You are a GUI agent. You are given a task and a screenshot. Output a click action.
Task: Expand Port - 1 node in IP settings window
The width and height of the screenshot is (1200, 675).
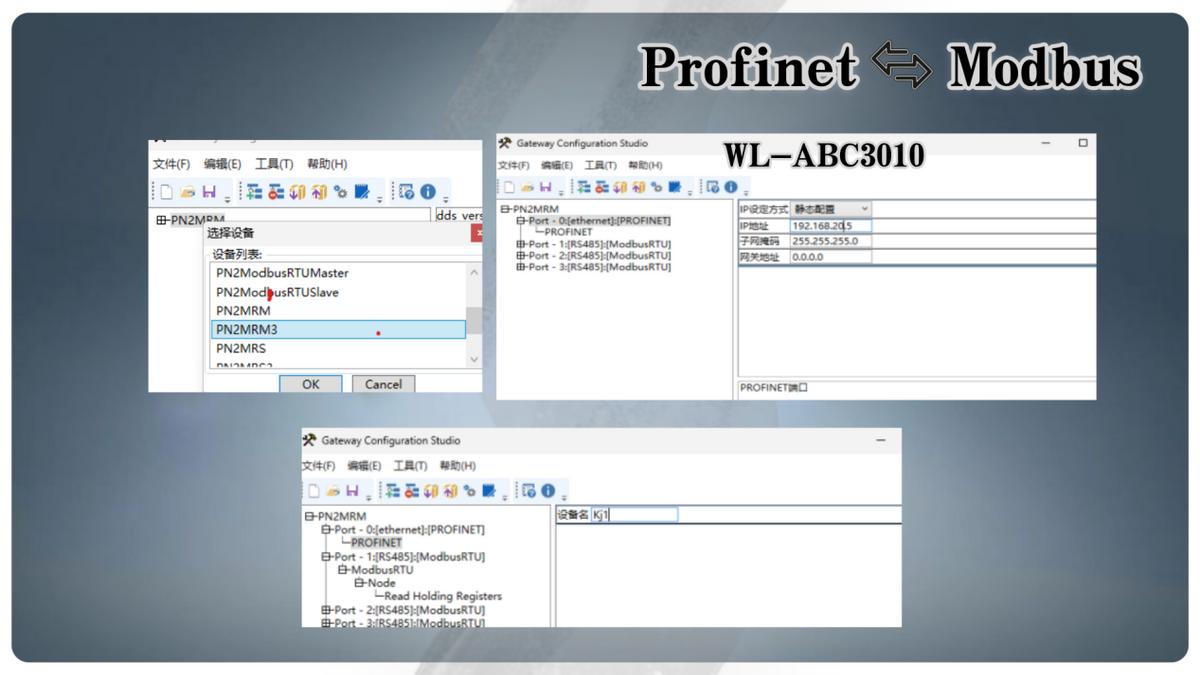tap(520, 244)
